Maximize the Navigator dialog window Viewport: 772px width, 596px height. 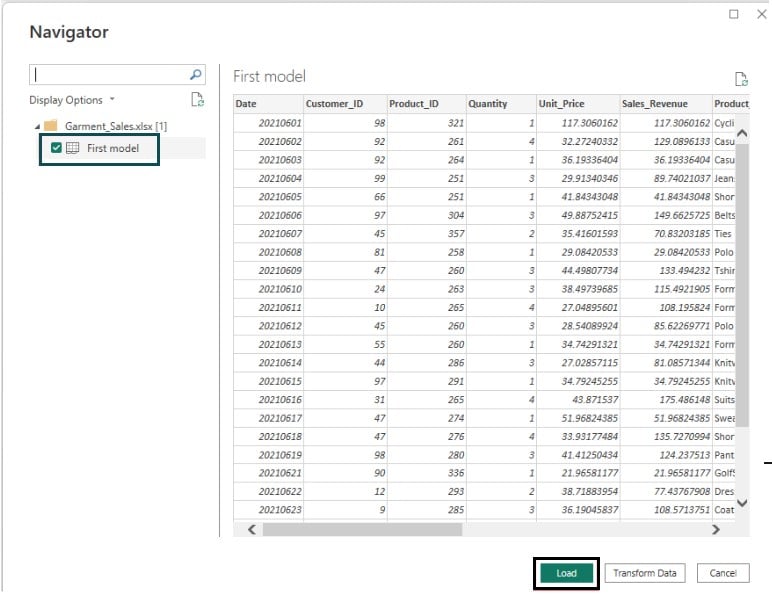(x=734, y=14)
